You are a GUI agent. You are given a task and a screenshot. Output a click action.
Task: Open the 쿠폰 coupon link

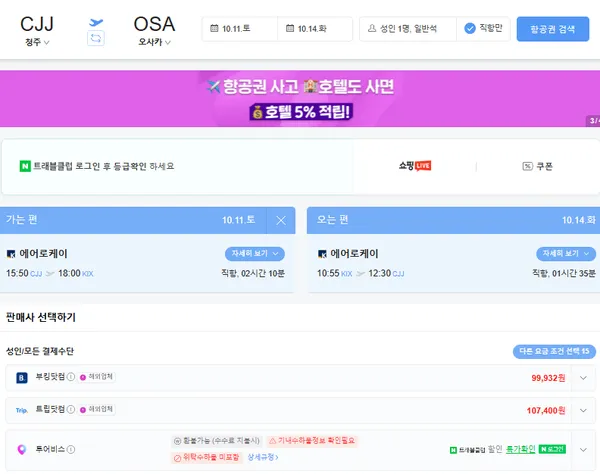(537, 166)
